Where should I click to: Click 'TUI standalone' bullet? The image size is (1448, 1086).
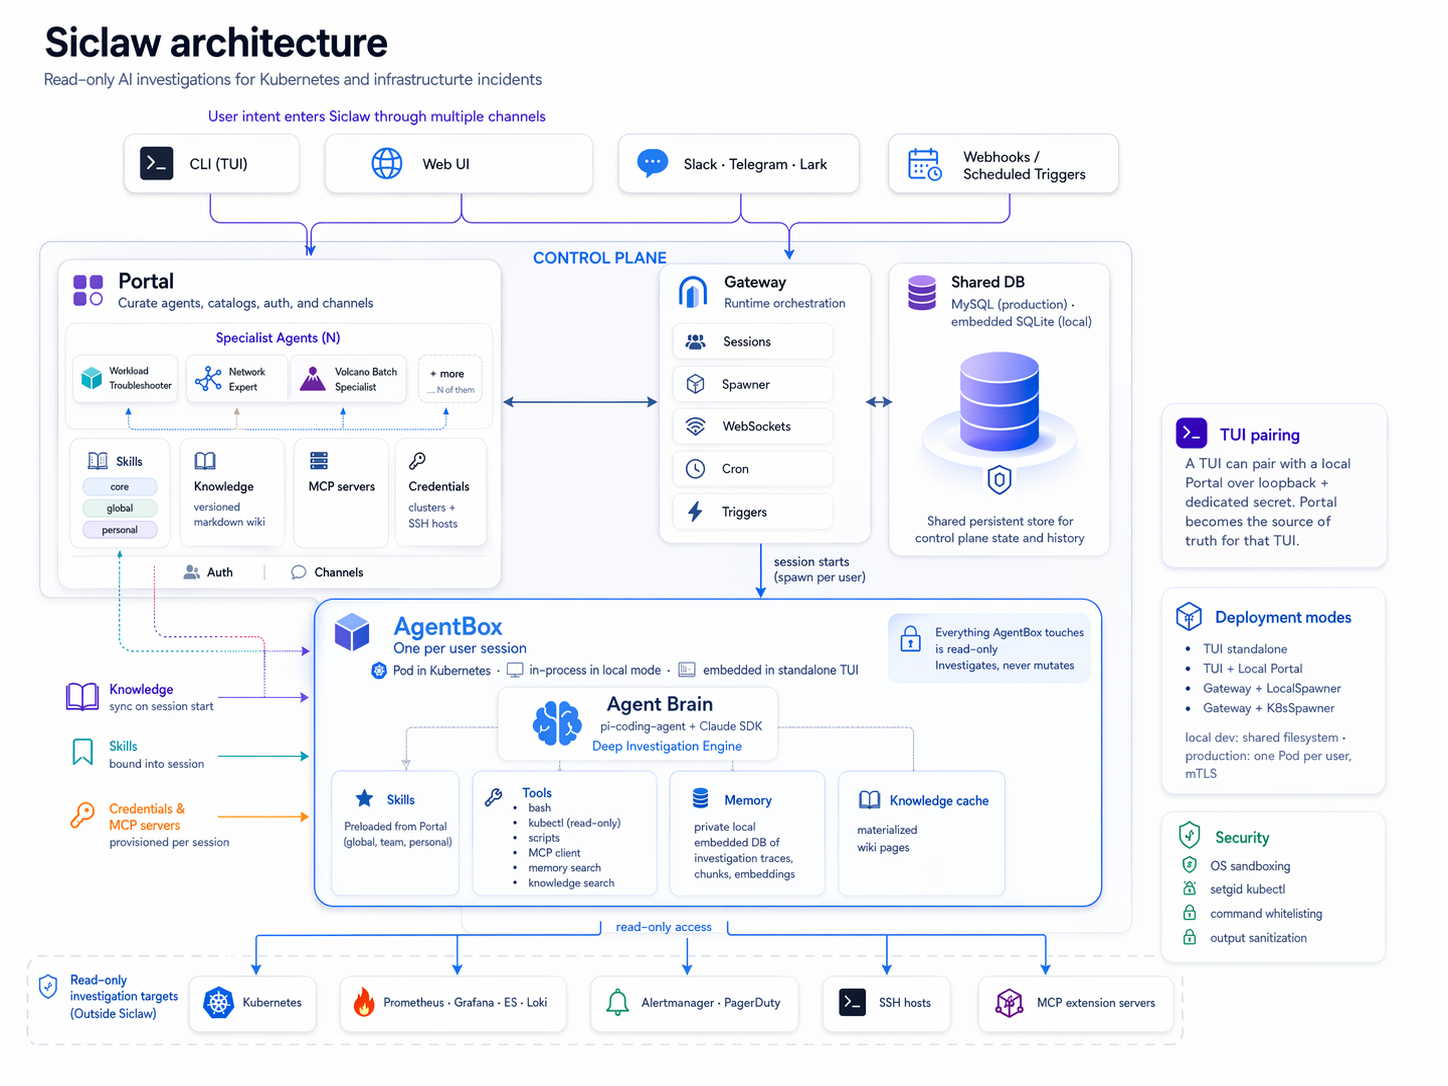(1245, 649)
